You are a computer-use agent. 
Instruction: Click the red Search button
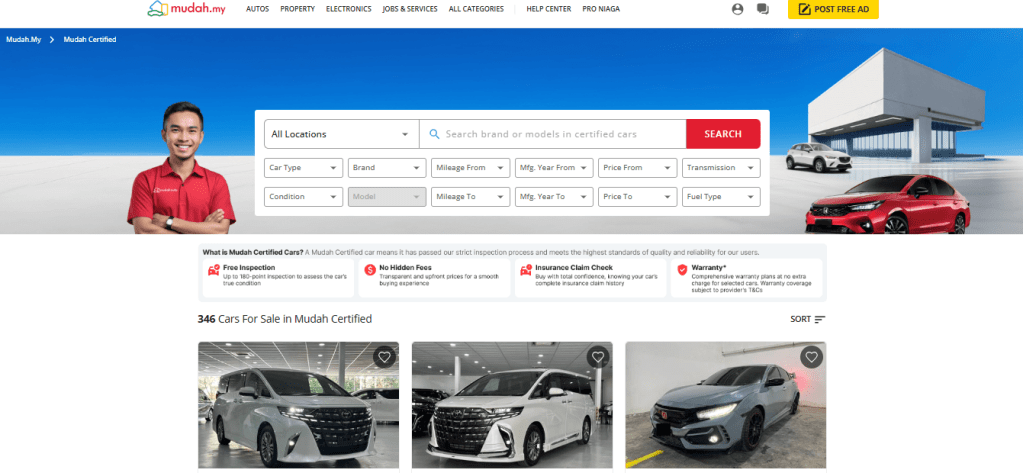click(x=722, y=134)
